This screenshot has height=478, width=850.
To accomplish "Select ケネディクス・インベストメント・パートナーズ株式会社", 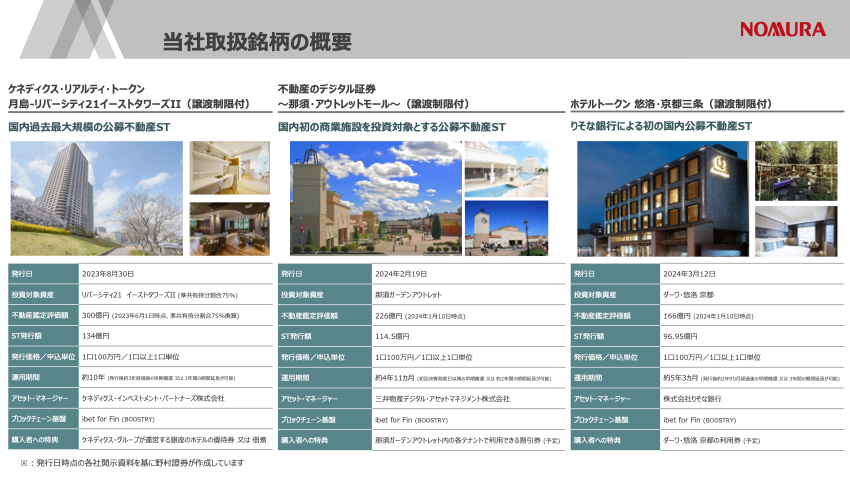I will coord(153,398).
